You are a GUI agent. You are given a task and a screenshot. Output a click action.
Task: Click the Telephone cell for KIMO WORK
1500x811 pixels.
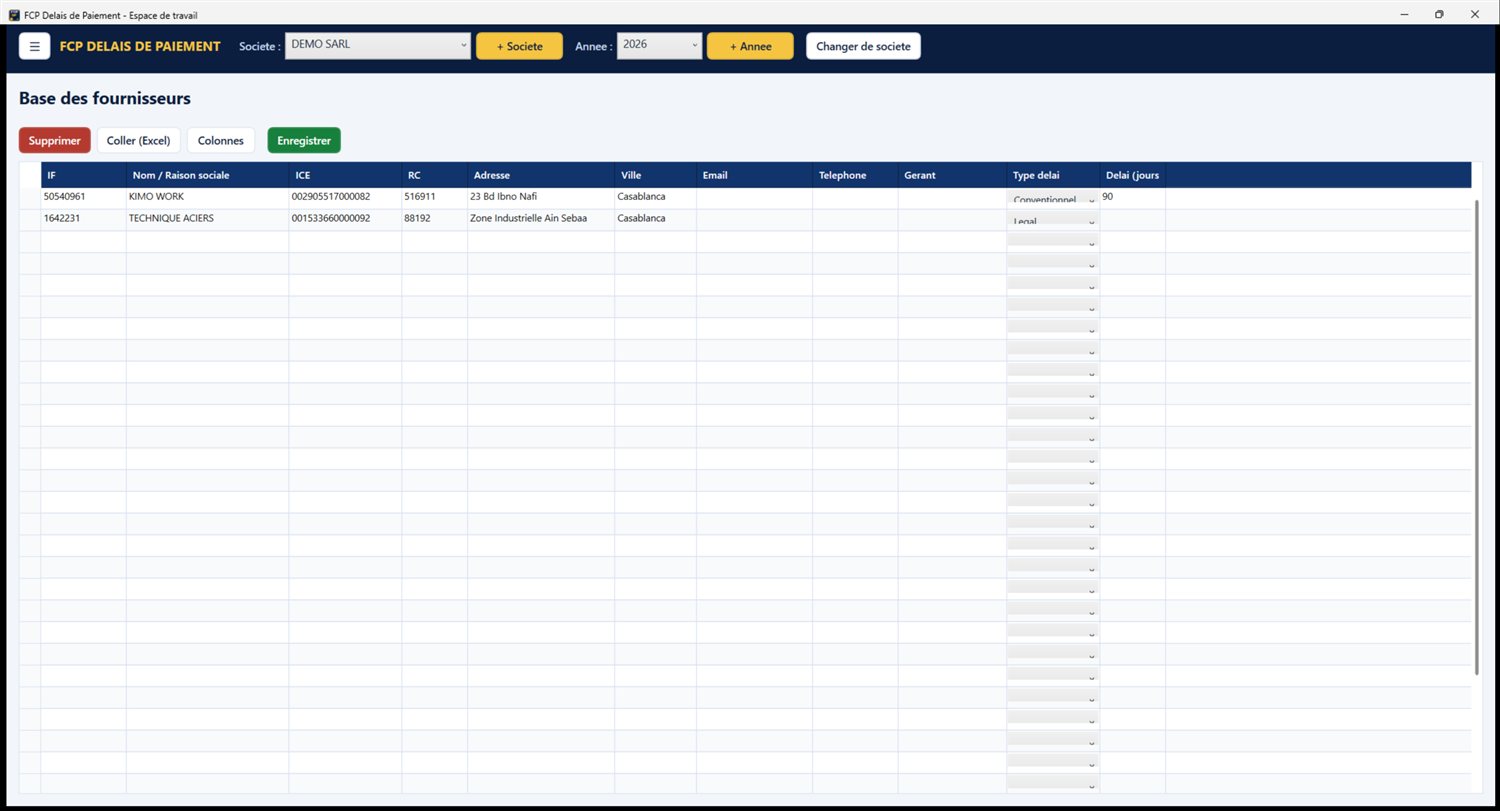pyautogui.click(x=855, y=198)
